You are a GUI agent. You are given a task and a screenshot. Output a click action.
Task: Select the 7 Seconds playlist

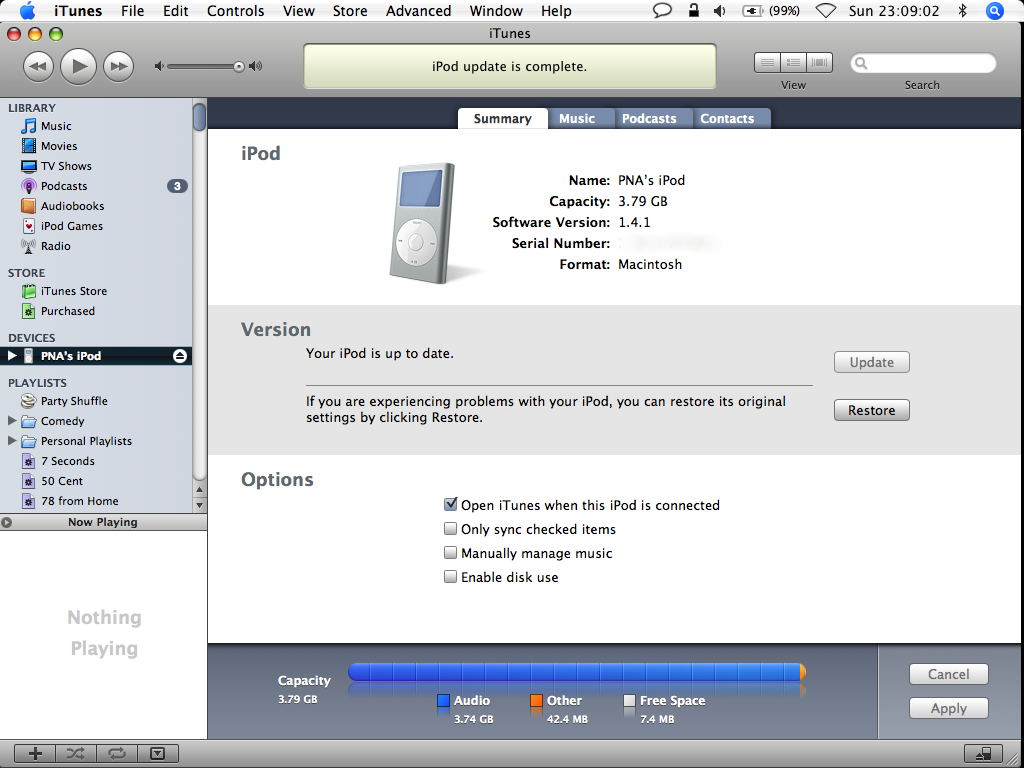point(67,461)
